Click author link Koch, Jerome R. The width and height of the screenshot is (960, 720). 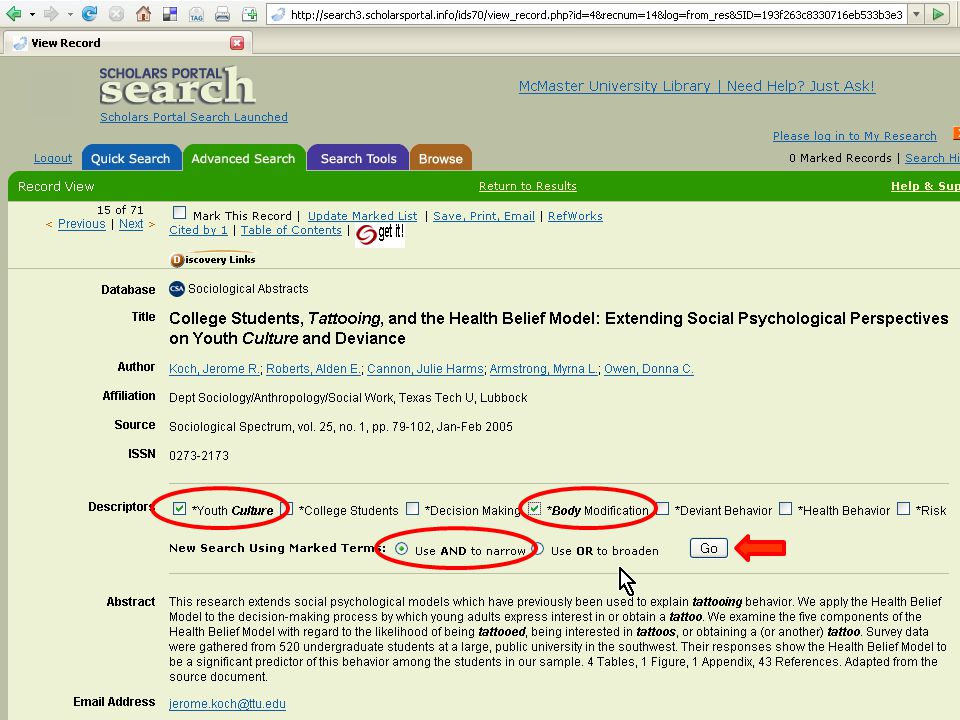point(214,369)
